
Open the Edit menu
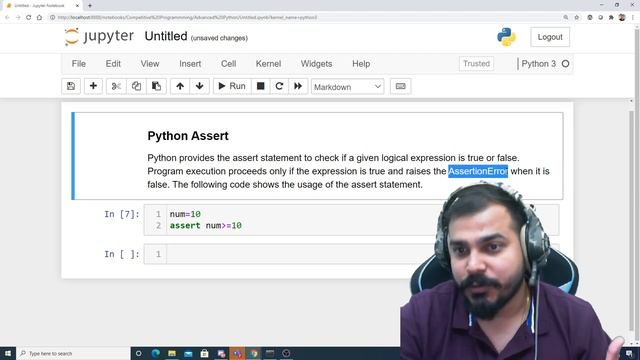pos(113,64)
